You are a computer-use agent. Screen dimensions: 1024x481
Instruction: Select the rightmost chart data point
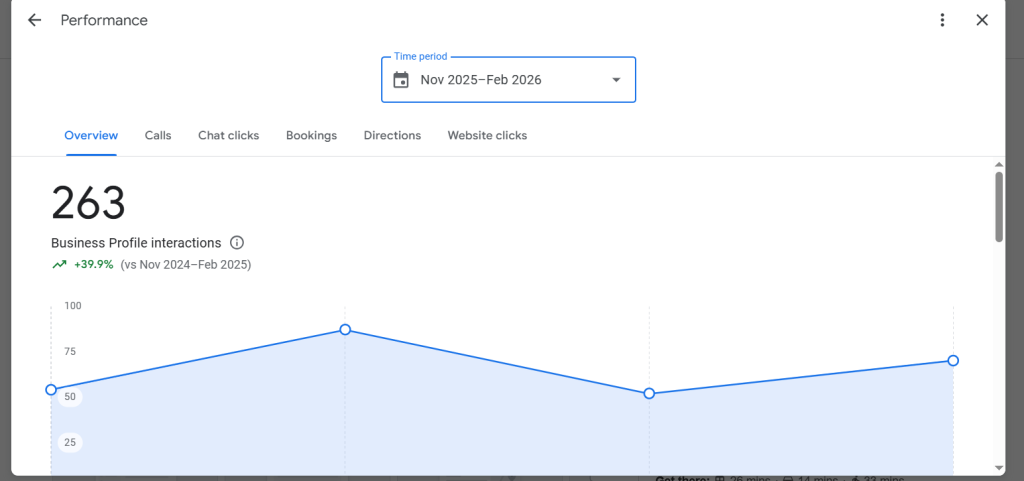point(953,360)
